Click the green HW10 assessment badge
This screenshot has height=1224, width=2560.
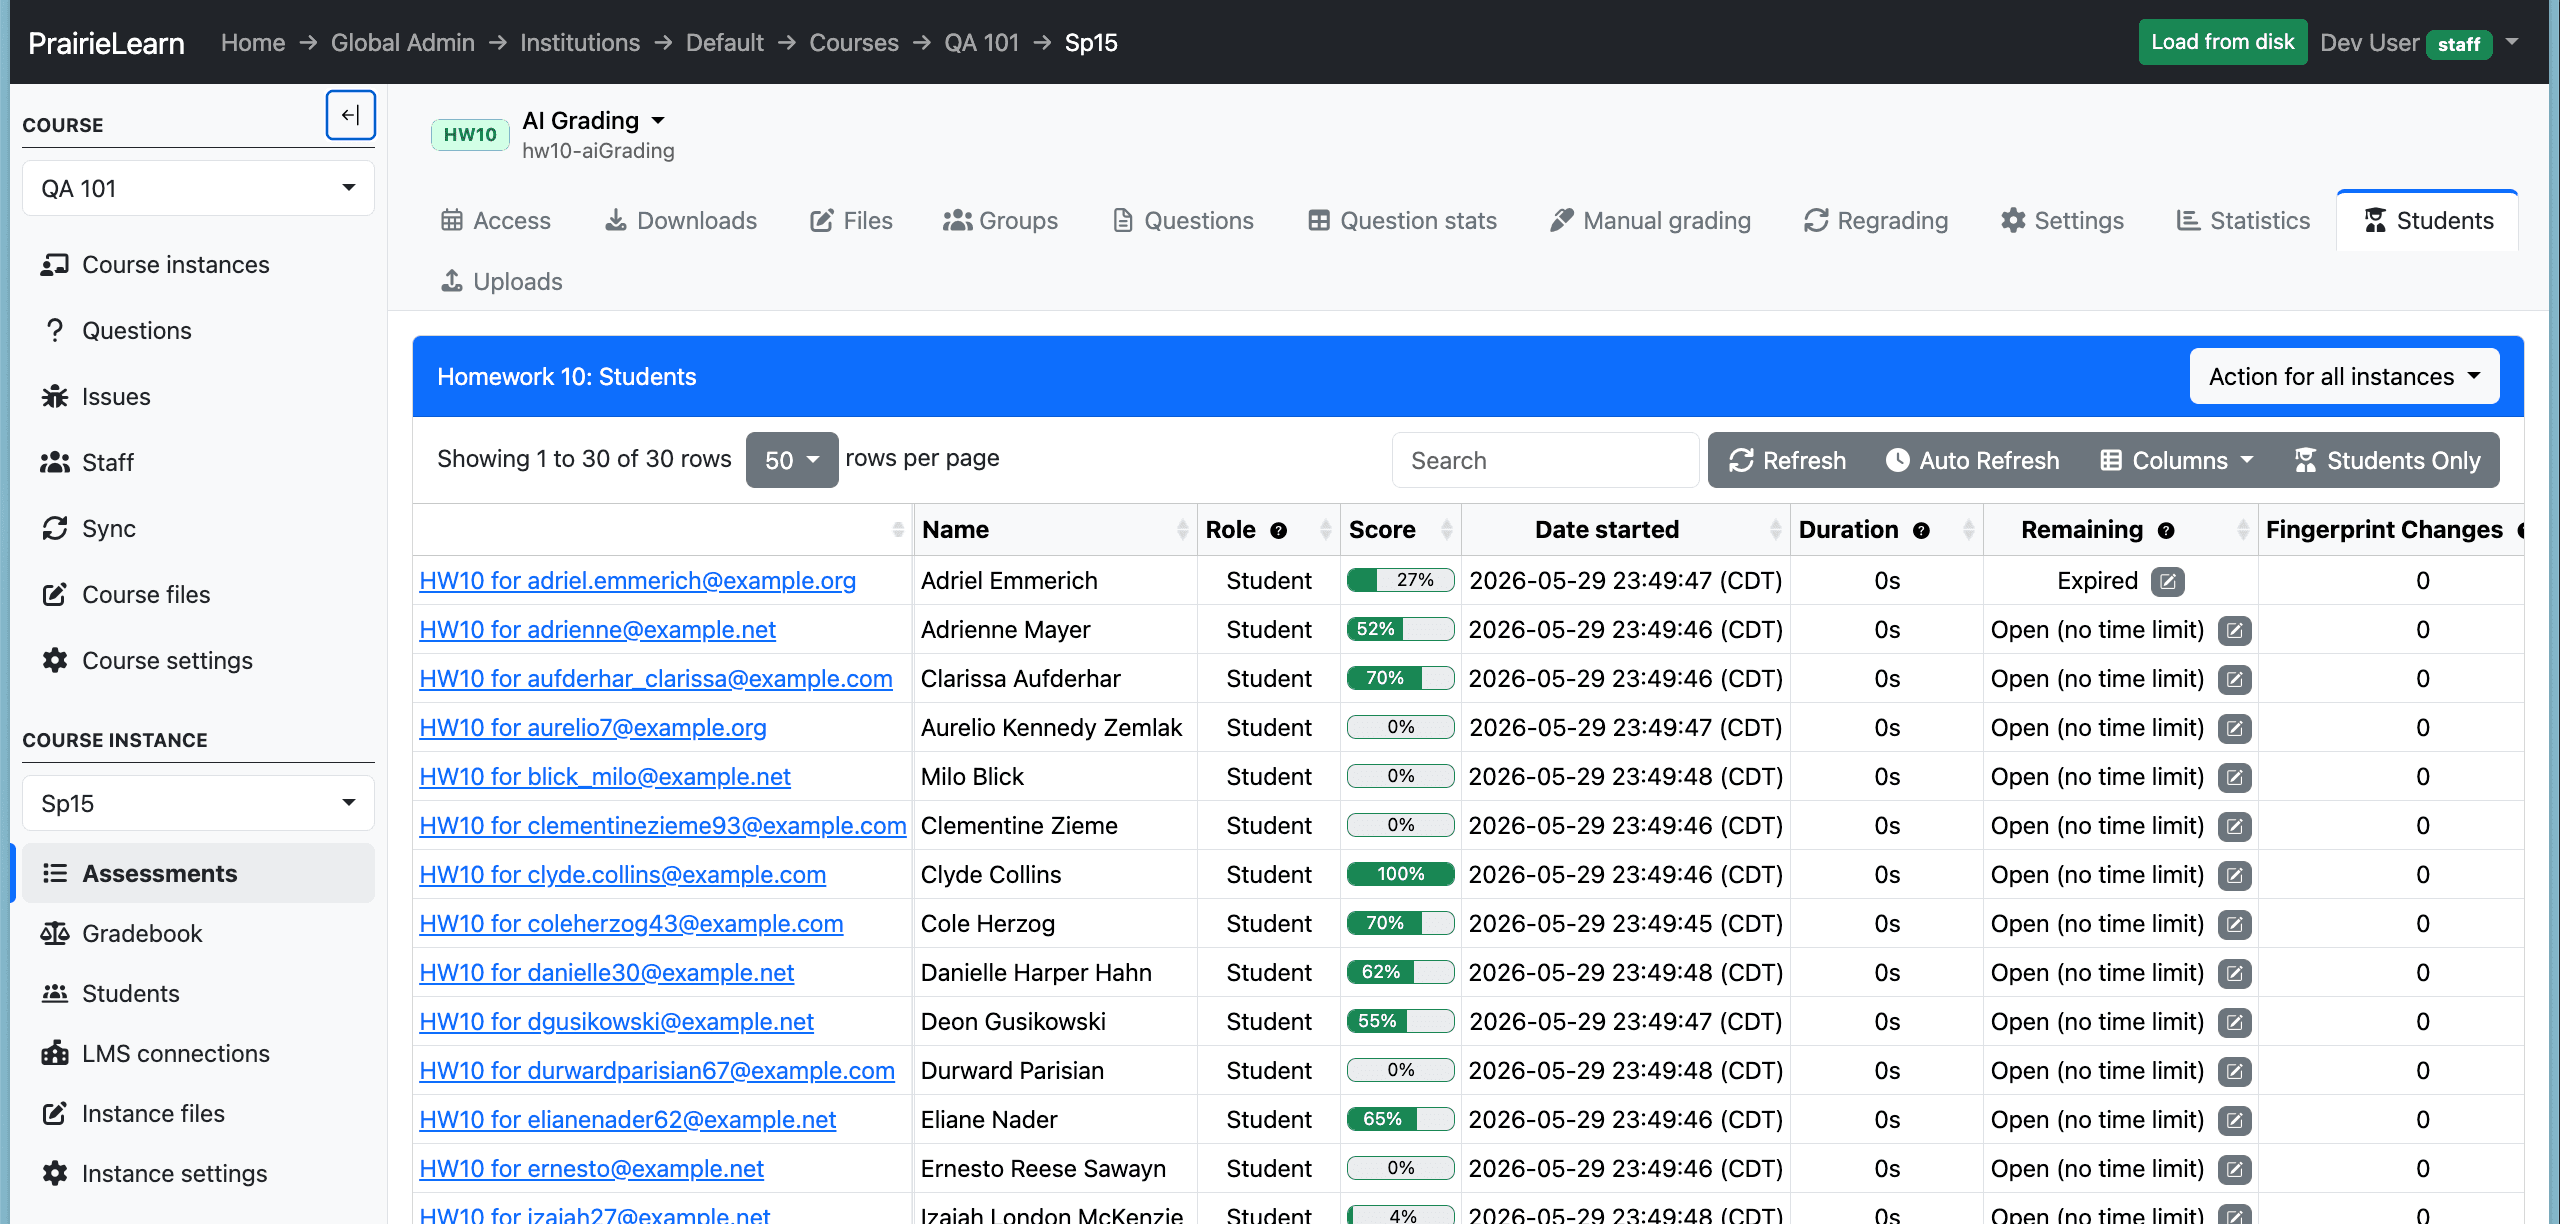coord(470,135)
